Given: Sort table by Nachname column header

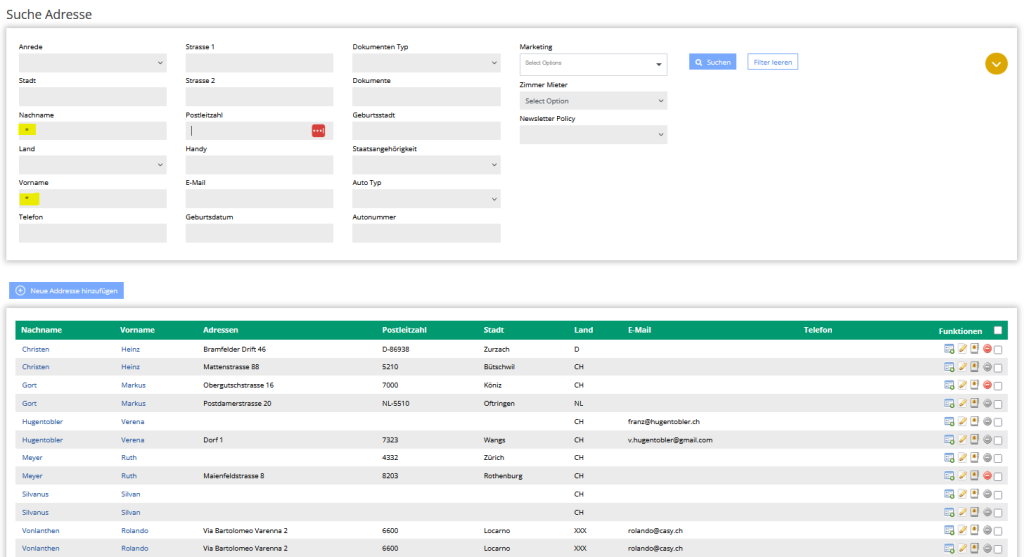Looking at the screenshot, I should [42, 330].
